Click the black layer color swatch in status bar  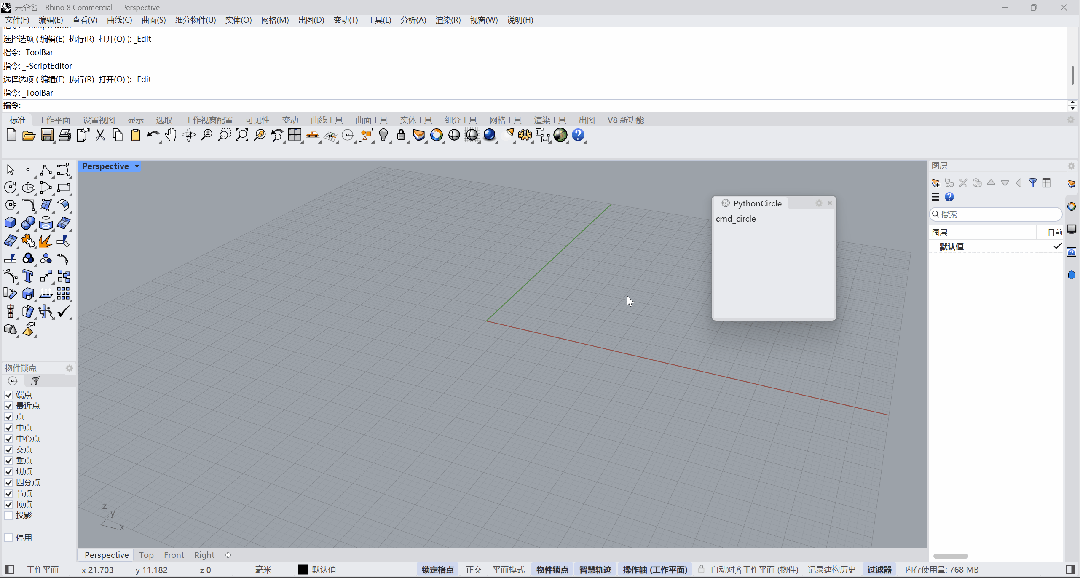tap(303, 570)
